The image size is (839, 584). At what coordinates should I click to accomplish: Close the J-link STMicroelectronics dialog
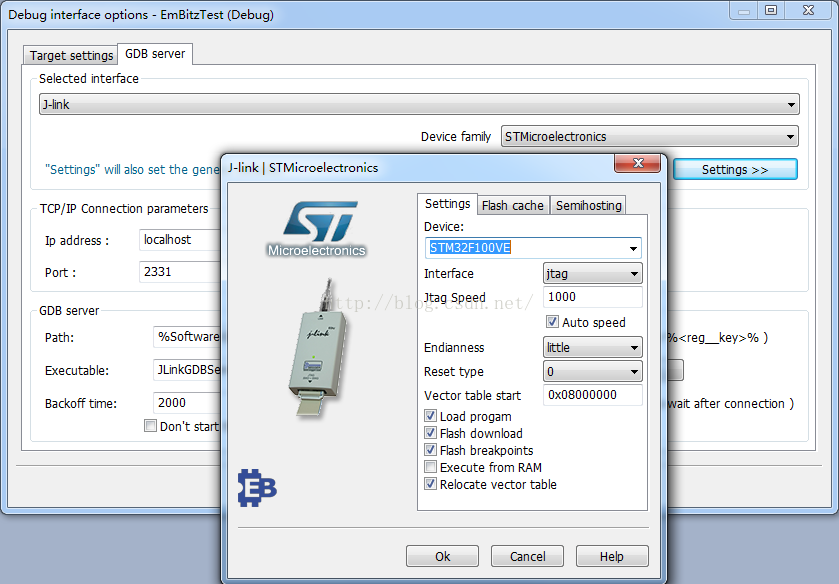(637, 163)
